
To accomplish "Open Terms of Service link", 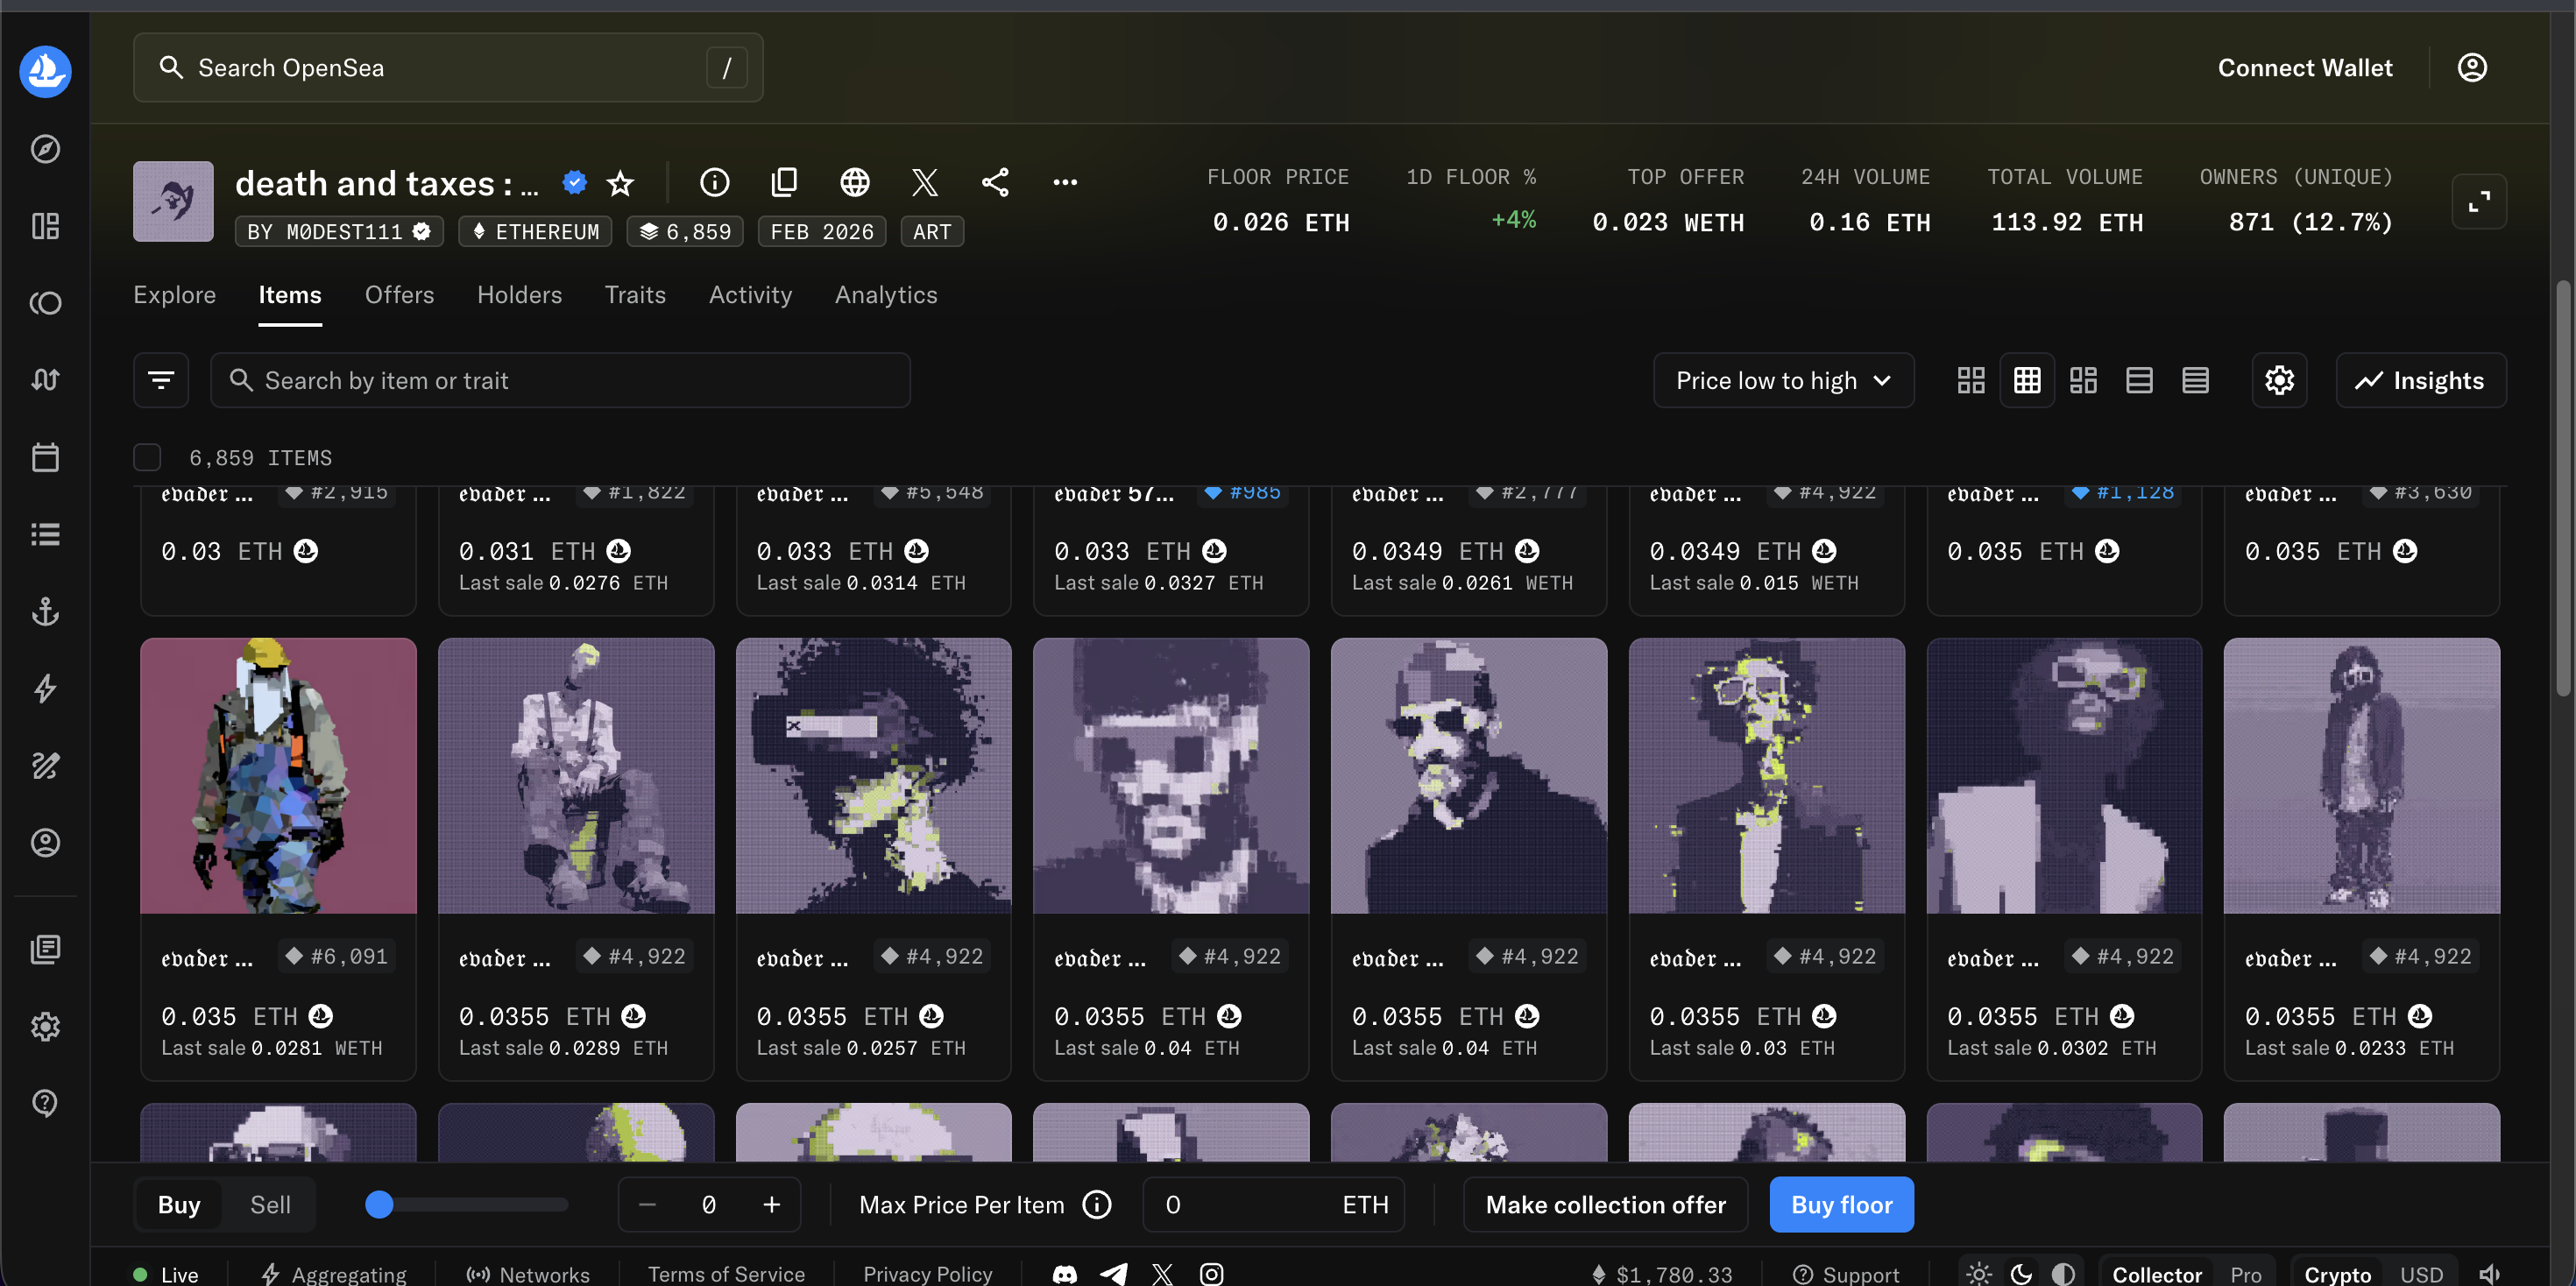I will point(726,1274).
